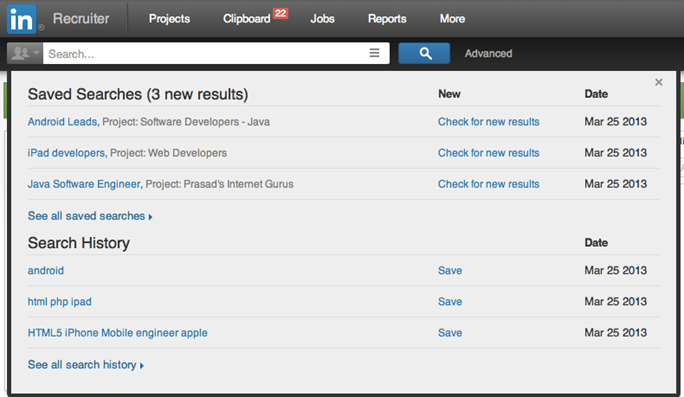Open the iPad developers saved search

point(67,153)
